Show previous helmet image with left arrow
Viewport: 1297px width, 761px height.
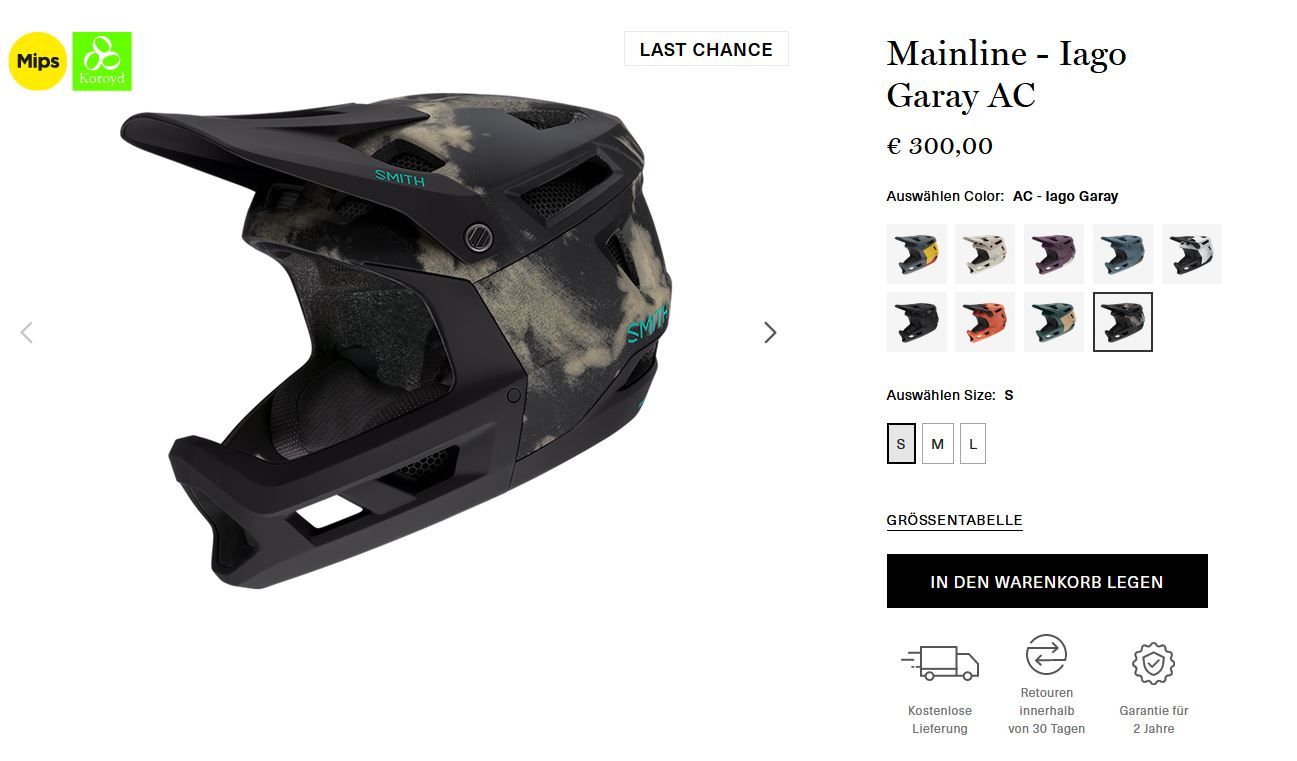[x=27, y=332]
